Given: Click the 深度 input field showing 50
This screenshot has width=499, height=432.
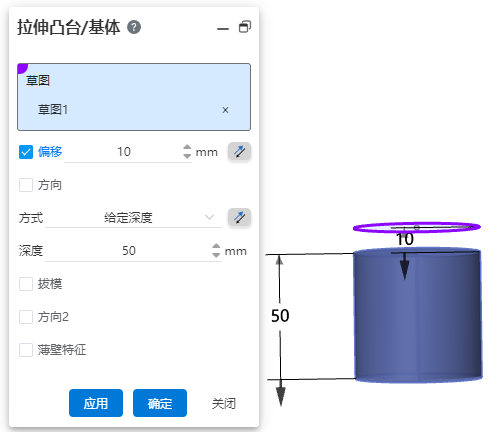Looking at the screenshot, I should pos(128,251).
